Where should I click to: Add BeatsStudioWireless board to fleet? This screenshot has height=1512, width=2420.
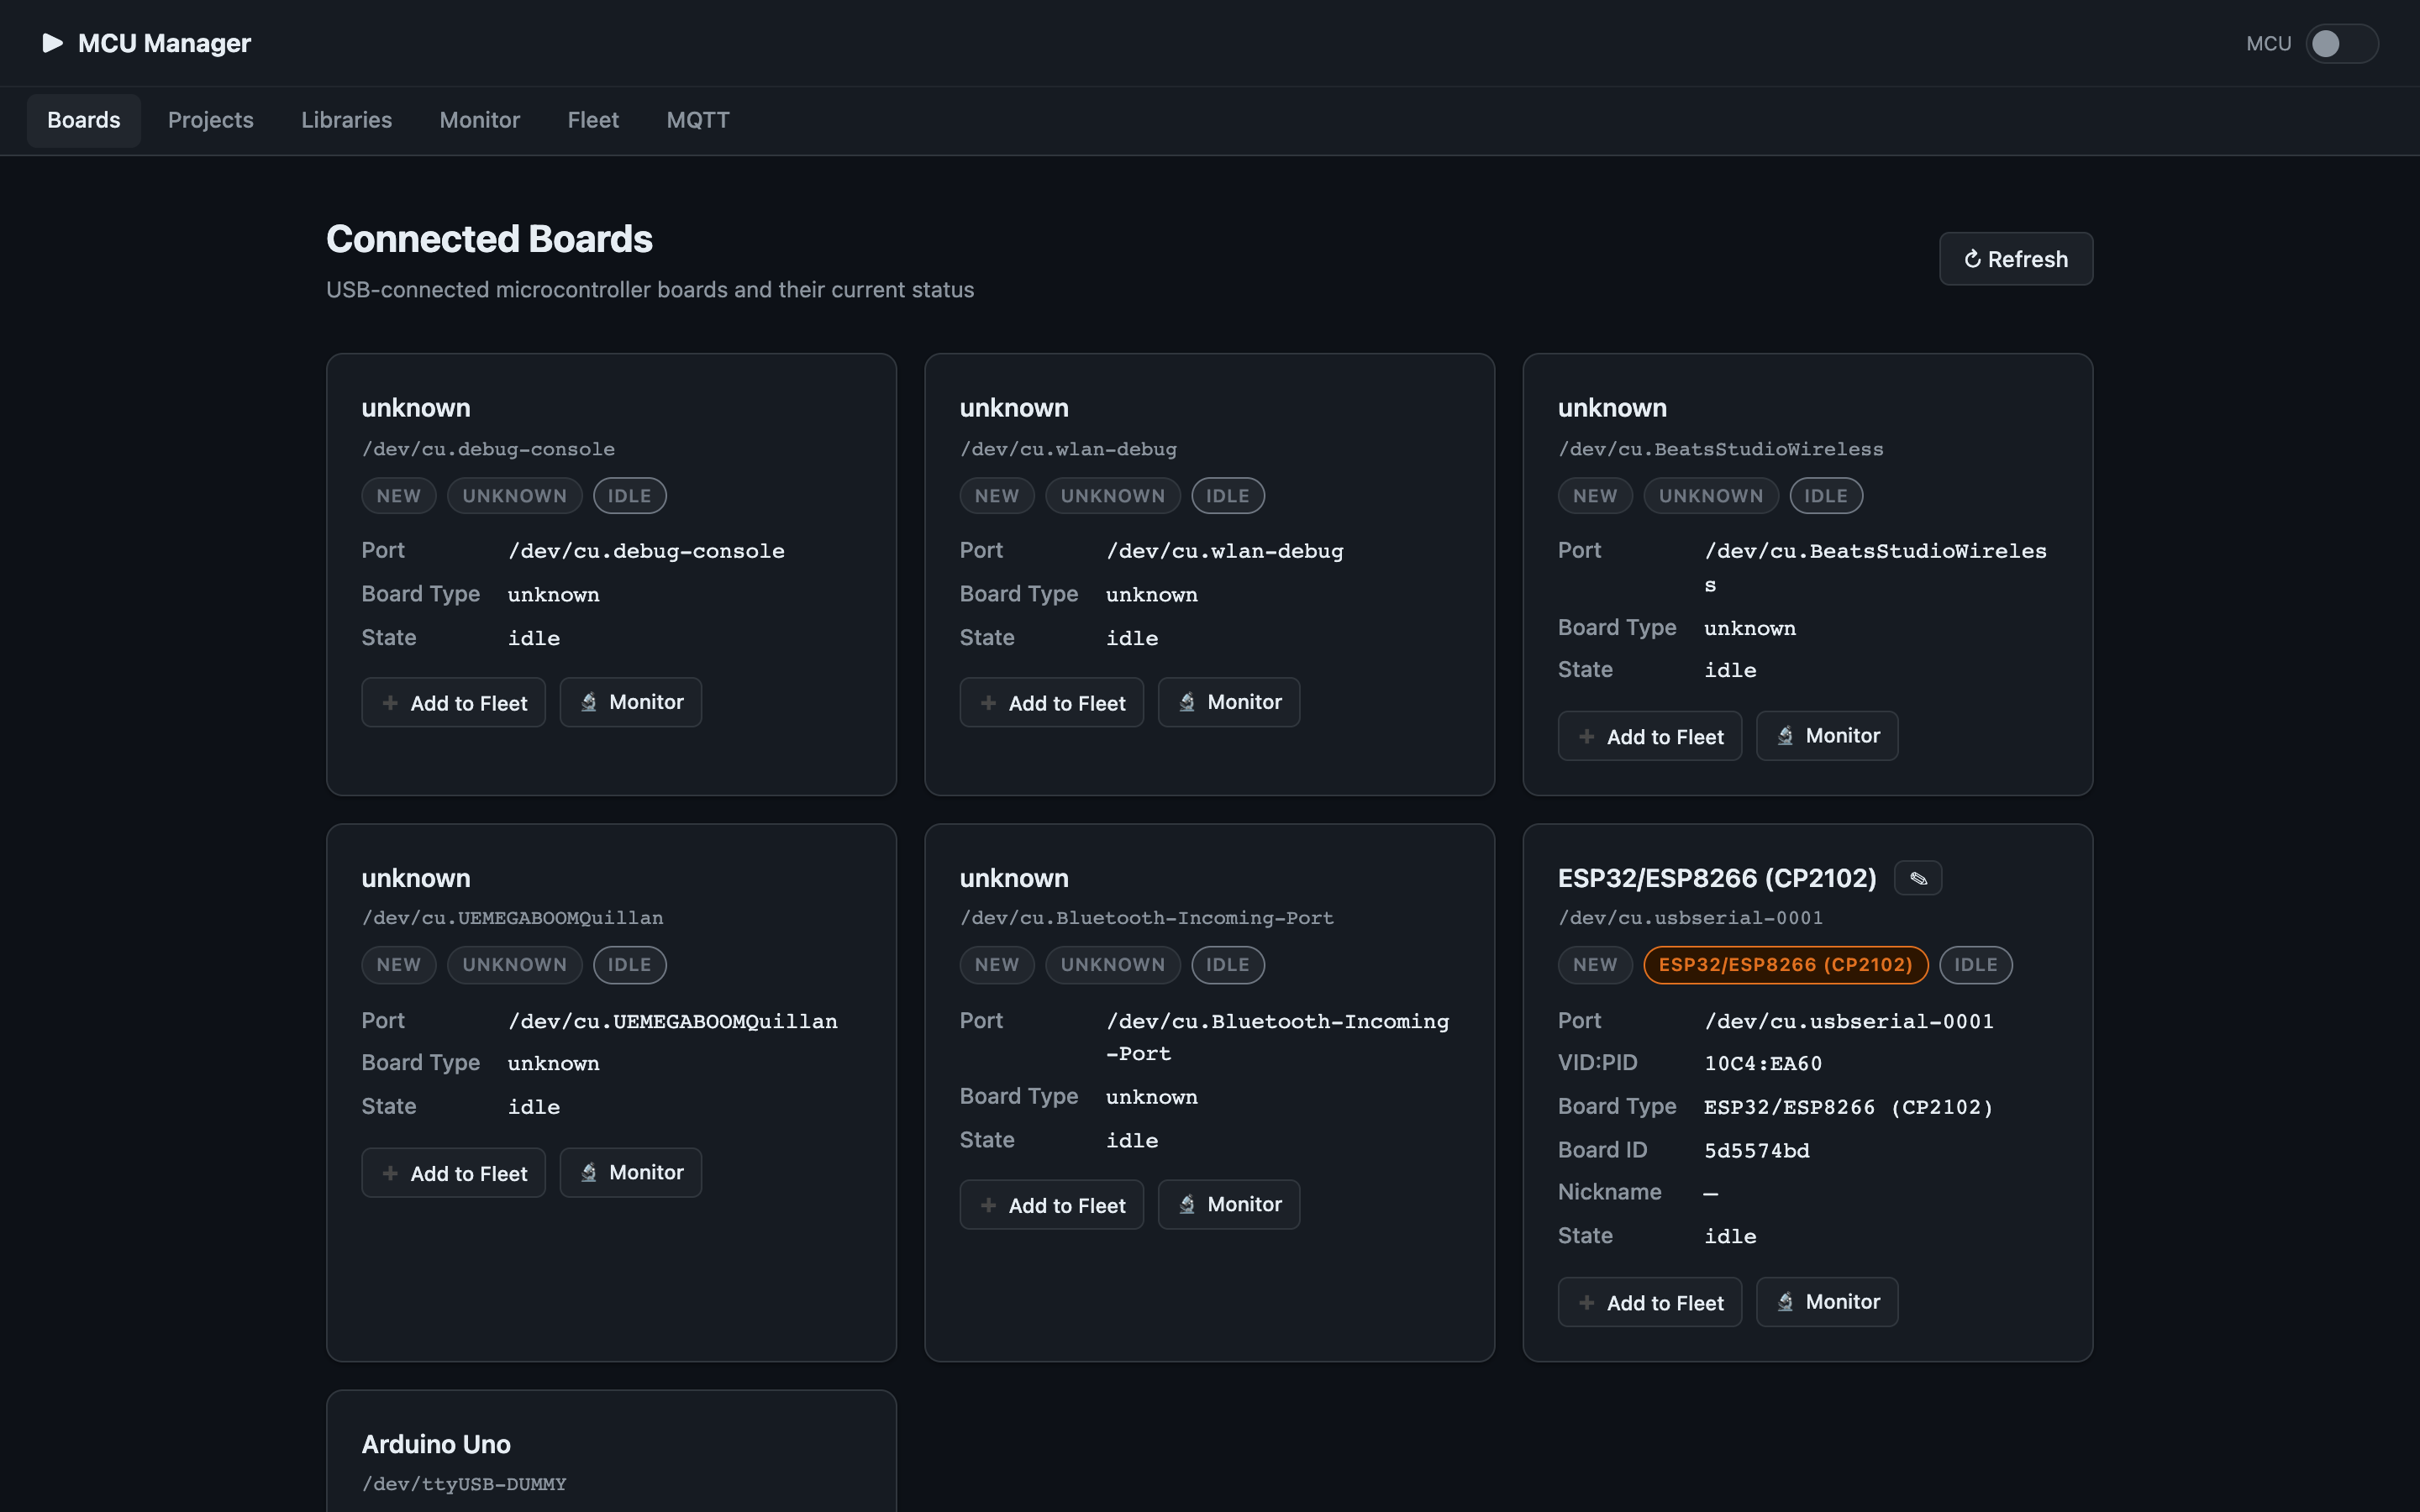[1650, 736]
